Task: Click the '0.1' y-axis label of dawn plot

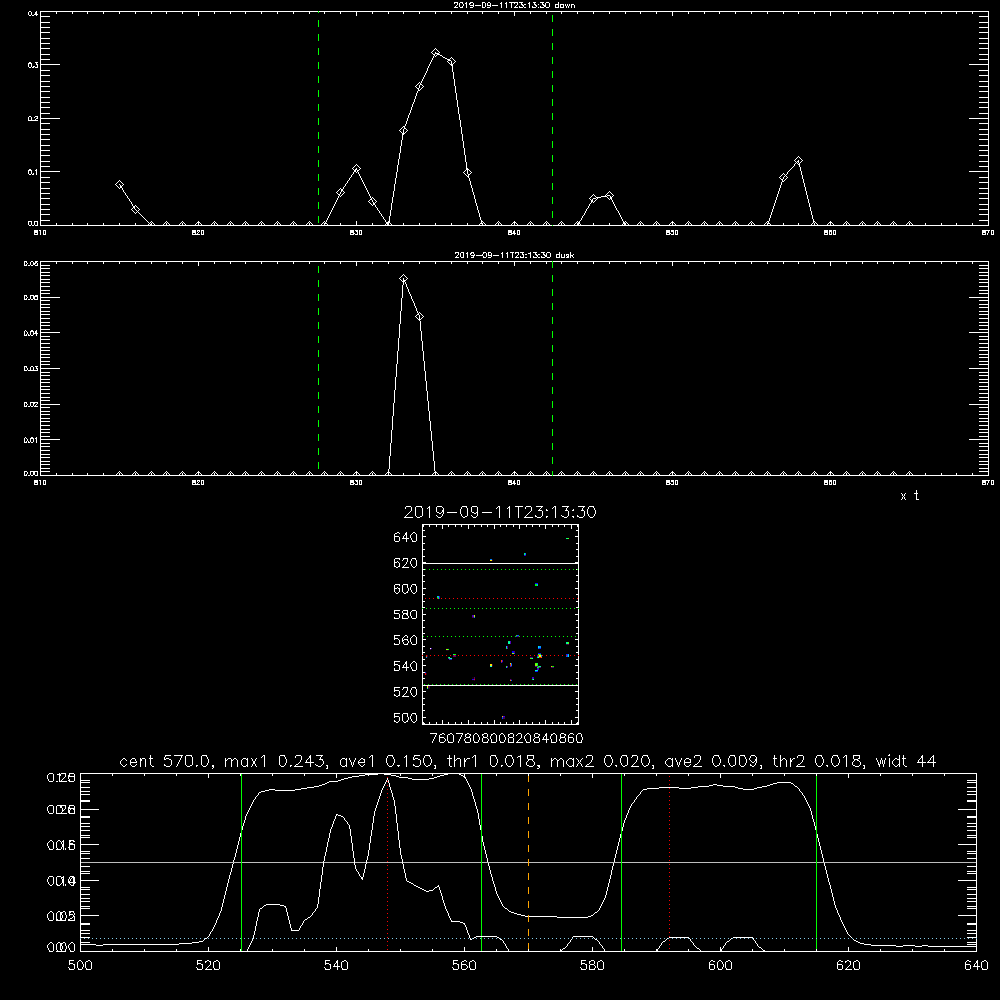Action: click(x=33, y=172)
